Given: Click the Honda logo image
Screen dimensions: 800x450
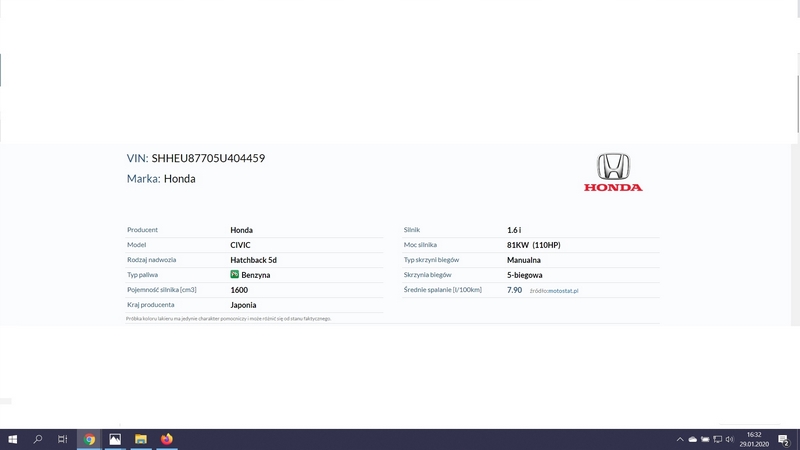Looking at the screenshot, I should pos(613,172).
